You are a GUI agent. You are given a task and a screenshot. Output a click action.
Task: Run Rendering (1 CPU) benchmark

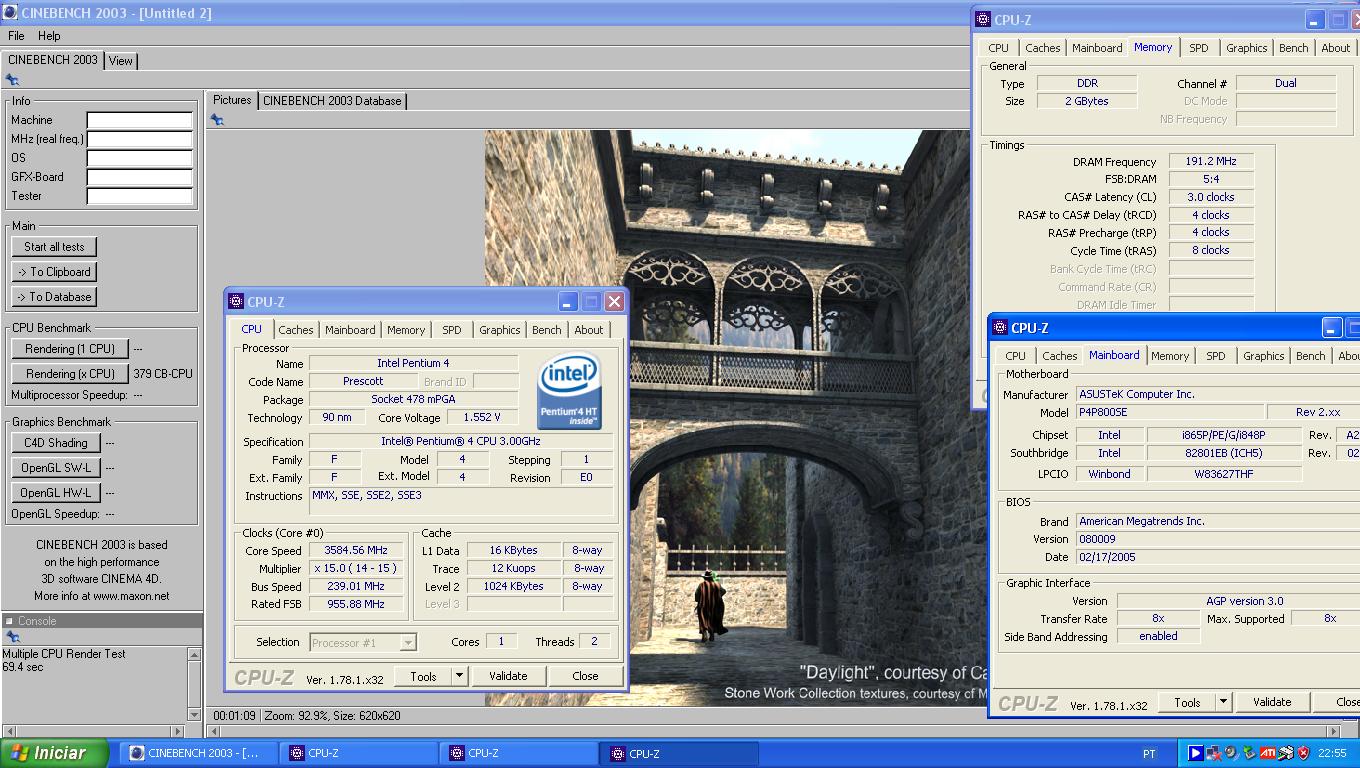(70, 349)
